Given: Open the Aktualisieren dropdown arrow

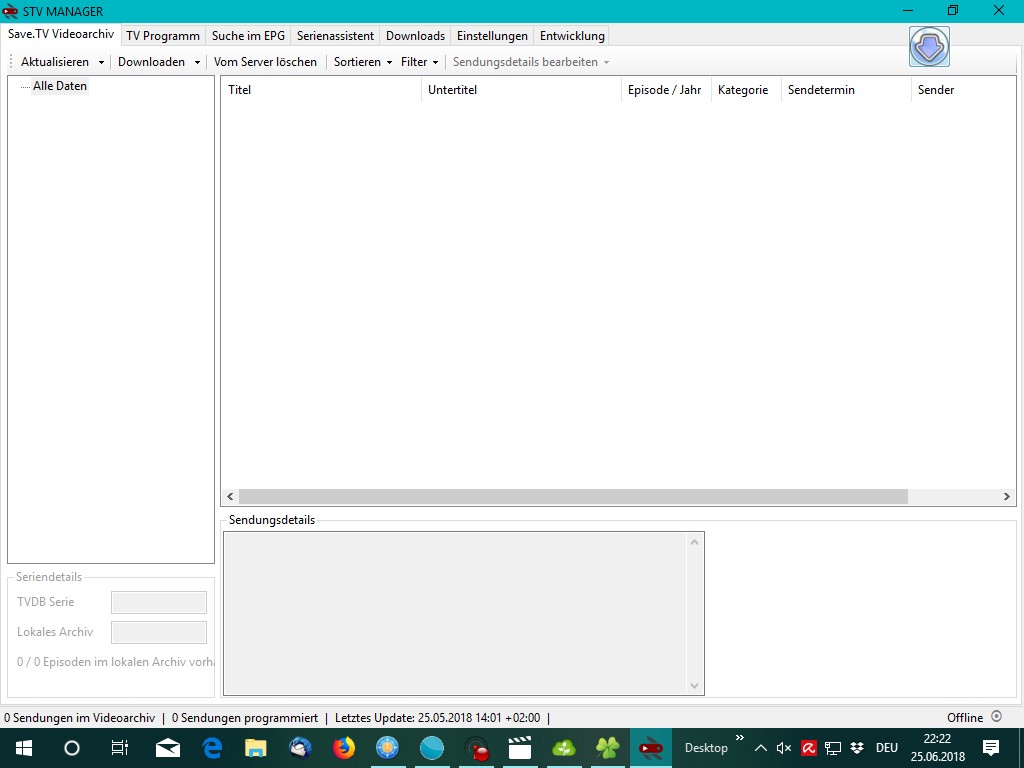Looking at the screenshot, I should click(x=101, y=62).
